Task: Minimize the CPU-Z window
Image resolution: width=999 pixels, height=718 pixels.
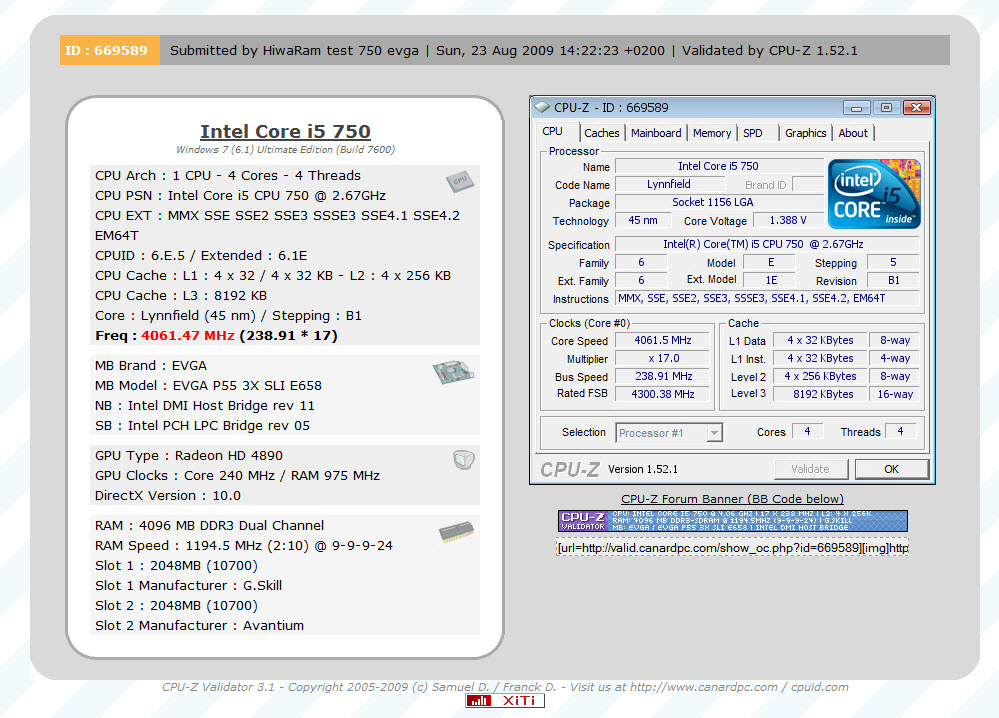Action: coord(856,108)
